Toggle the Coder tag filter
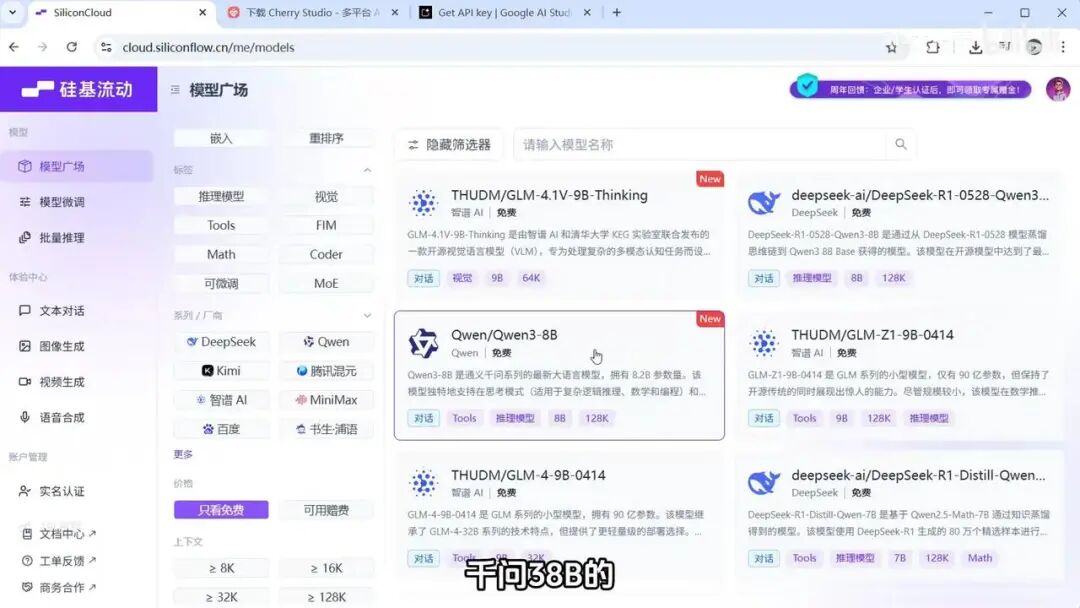The width and height of the screenshot is (1080, 608). 326,254
